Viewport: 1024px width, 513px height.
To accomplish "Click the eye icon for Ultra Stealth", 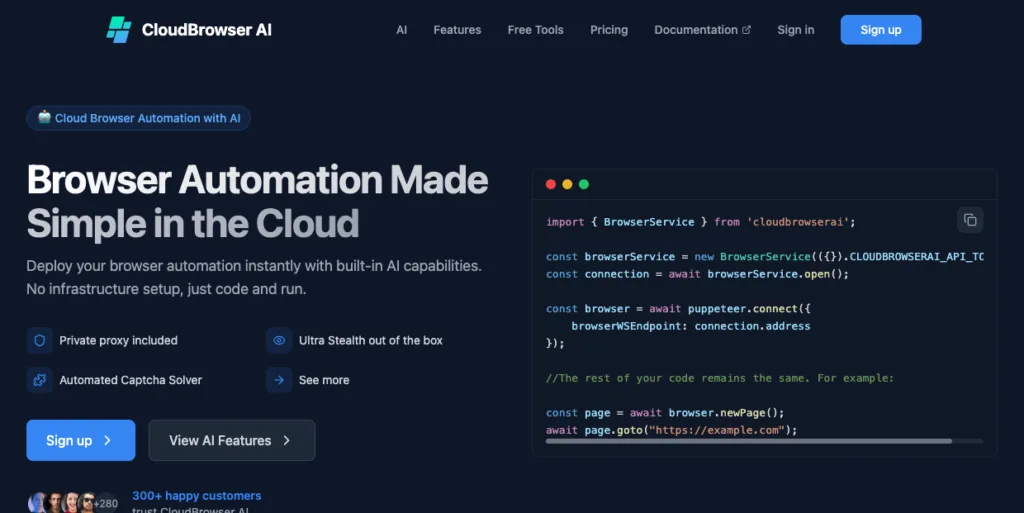I will point(279,341).
